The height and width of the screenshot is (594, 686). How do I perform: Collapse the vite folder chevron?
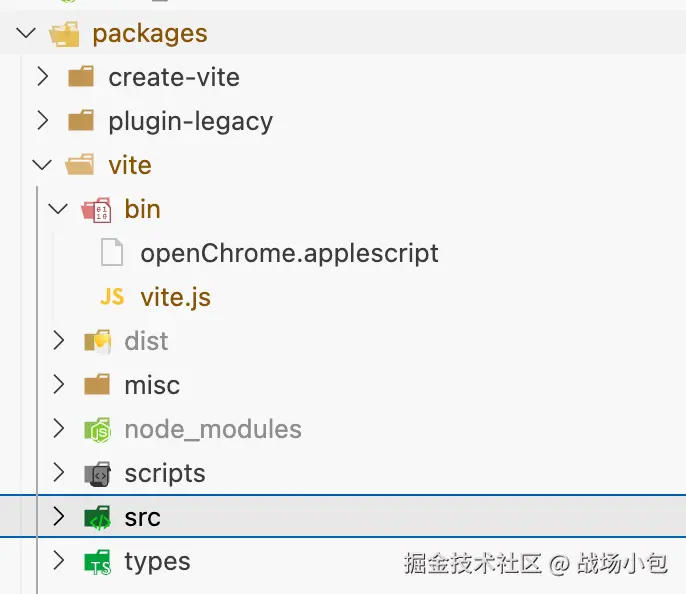(42, 165)
